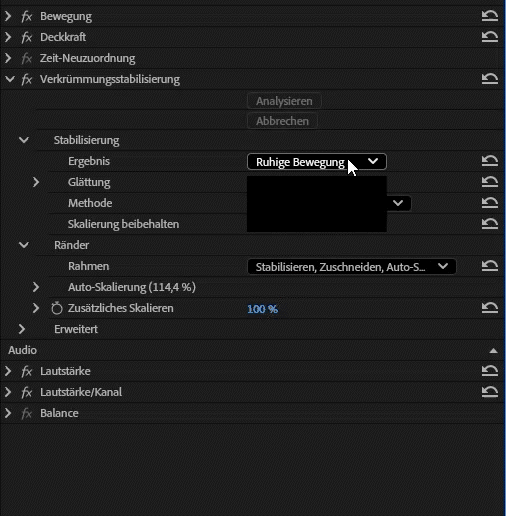506x516 pixels.
Task: Reset the Ergebnis parameter
Action: [490, 161]
